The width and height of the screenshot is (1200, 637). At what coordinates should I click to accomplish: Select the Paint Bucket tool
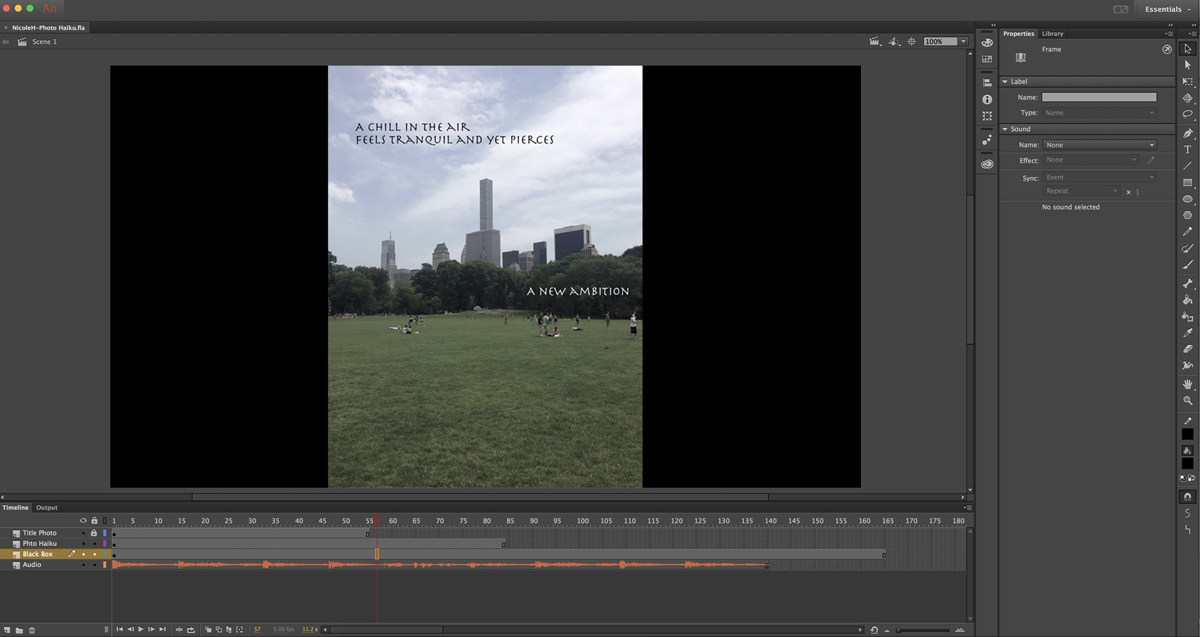tap(1187, 300)
